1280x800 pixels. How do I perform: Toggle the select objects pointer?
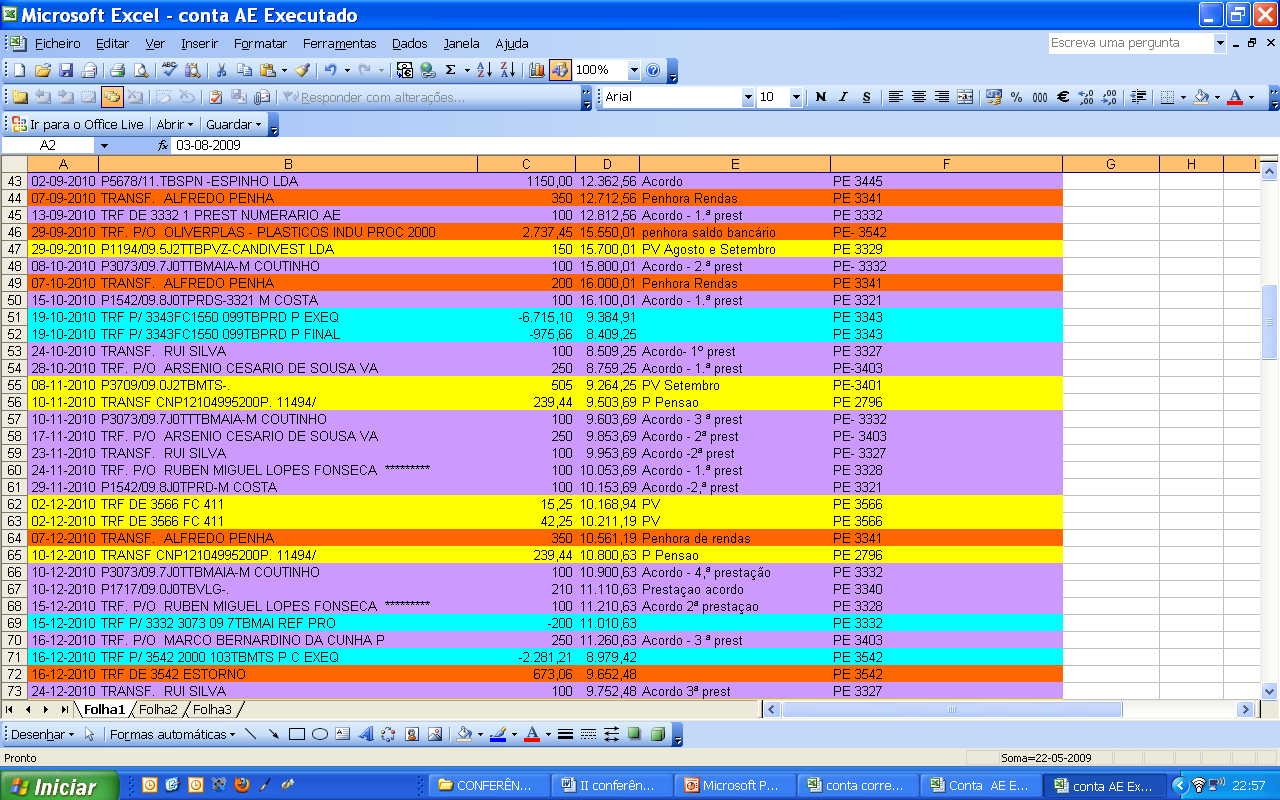pos(90,734)
